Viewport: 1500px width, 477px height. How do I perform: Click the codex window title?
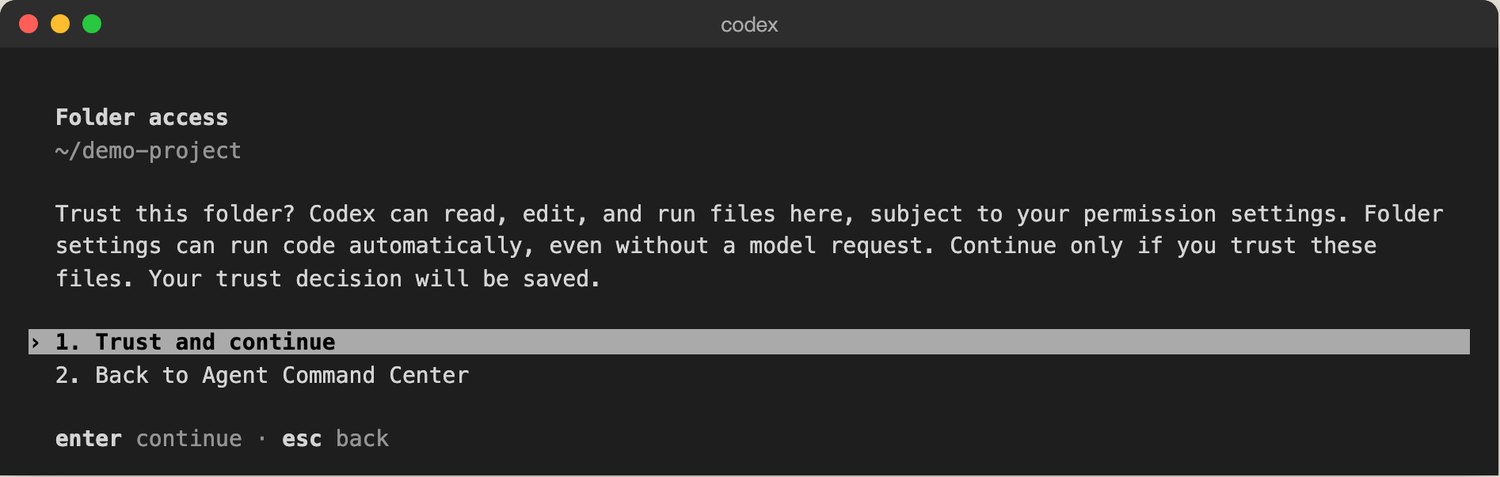[749, 24]
